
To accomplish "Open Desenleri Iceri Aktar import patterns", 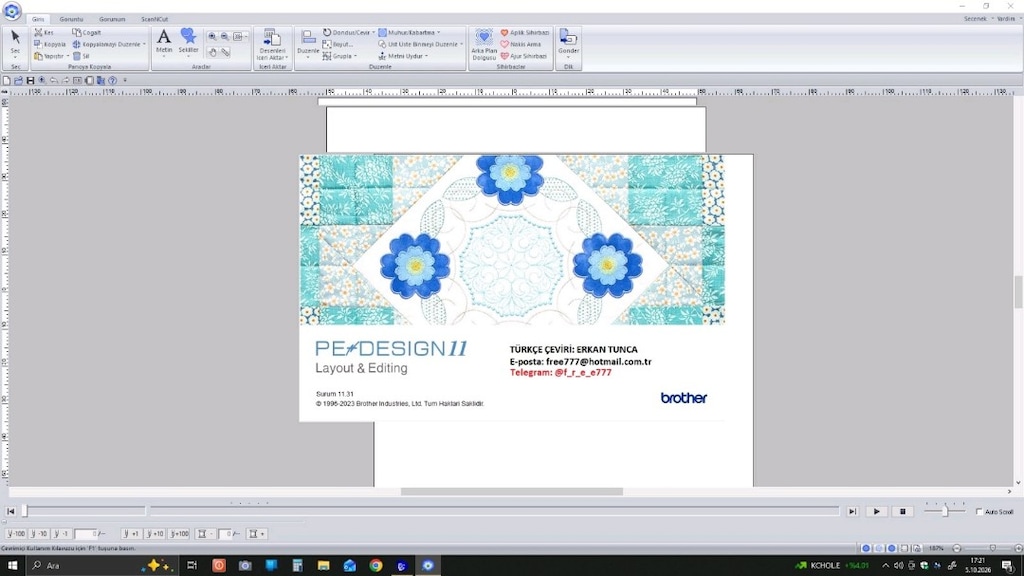I will [x=272, y=44].
